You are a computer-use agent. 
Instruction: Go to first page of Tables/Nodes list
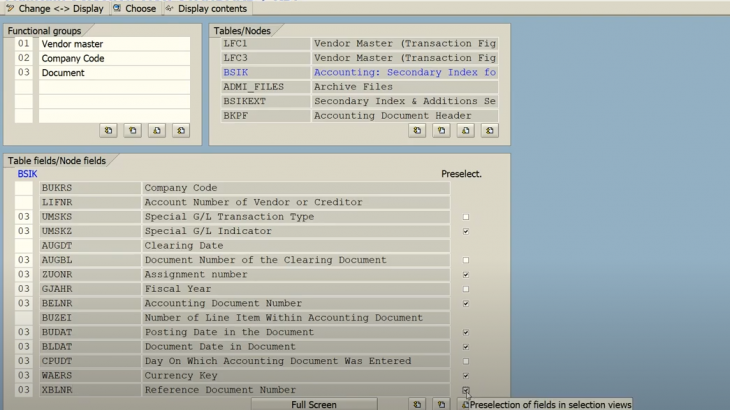(x=417, y=130)
